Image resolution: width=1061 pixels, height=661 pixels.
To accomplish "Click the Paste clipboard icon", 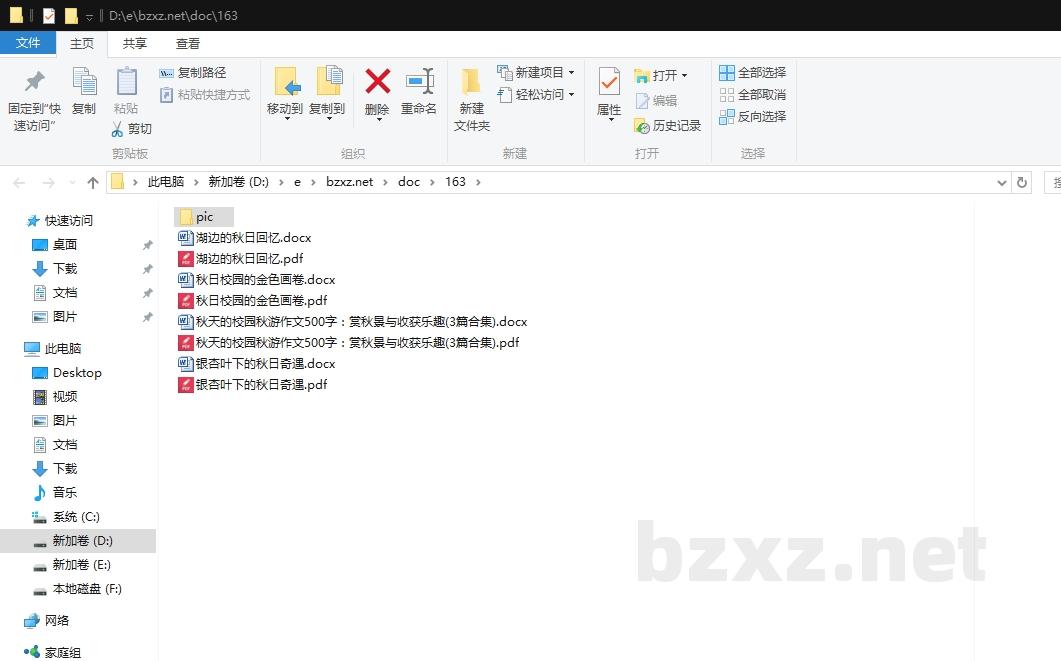I will point(126,82).
